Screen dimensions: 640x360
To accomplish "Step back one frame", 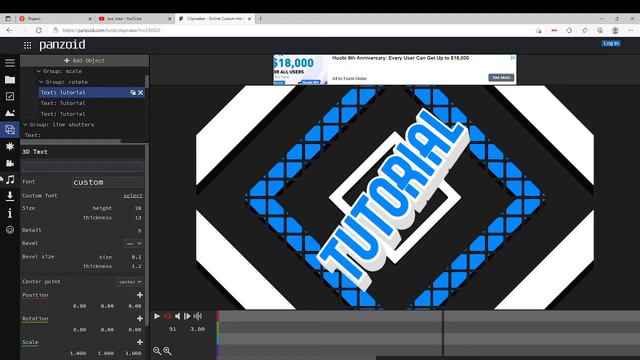I will 178,316.
